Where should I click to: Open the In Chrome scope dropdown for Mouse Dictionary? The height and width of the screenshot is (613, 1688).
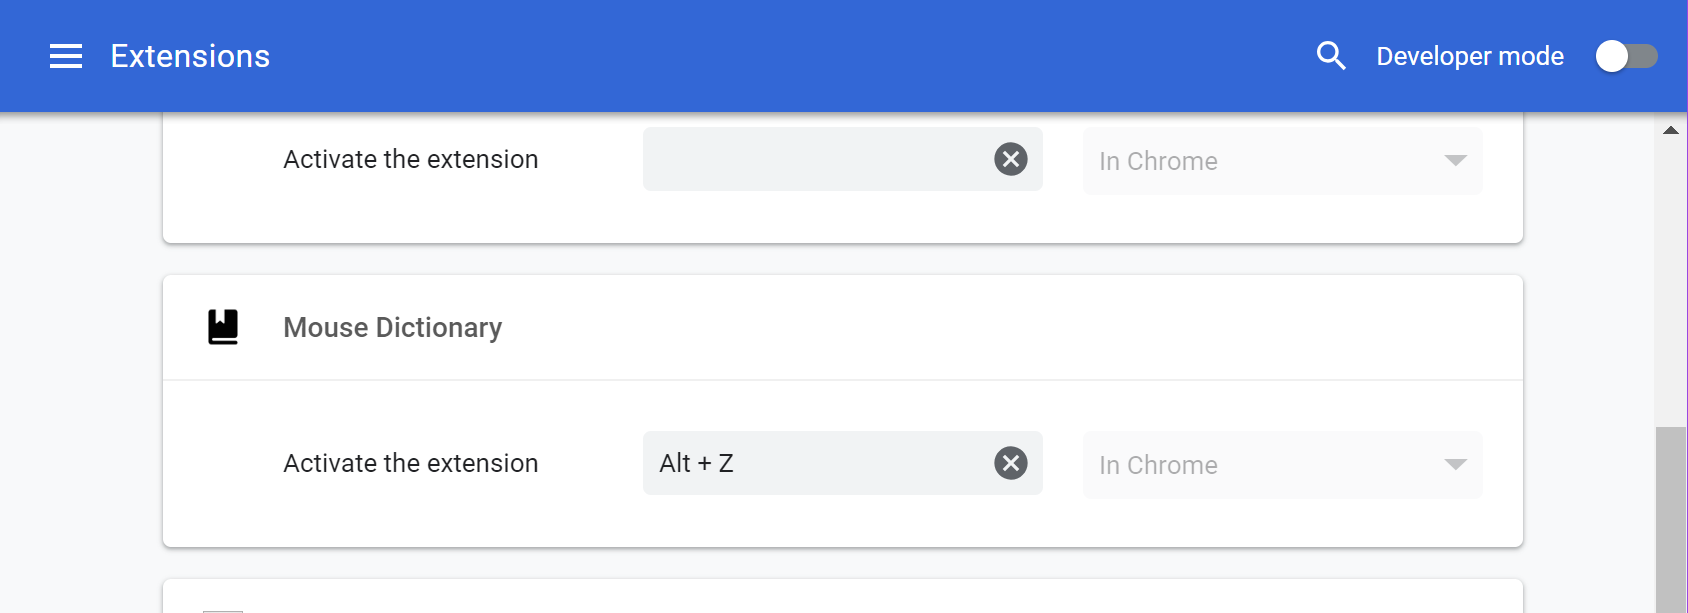point(1281,464)
